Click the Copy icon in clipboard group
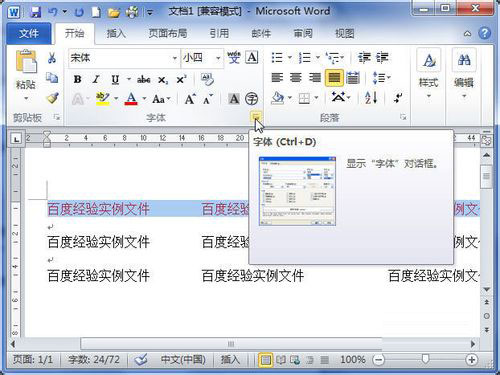500x375 pixels. (x=52, y=78)
